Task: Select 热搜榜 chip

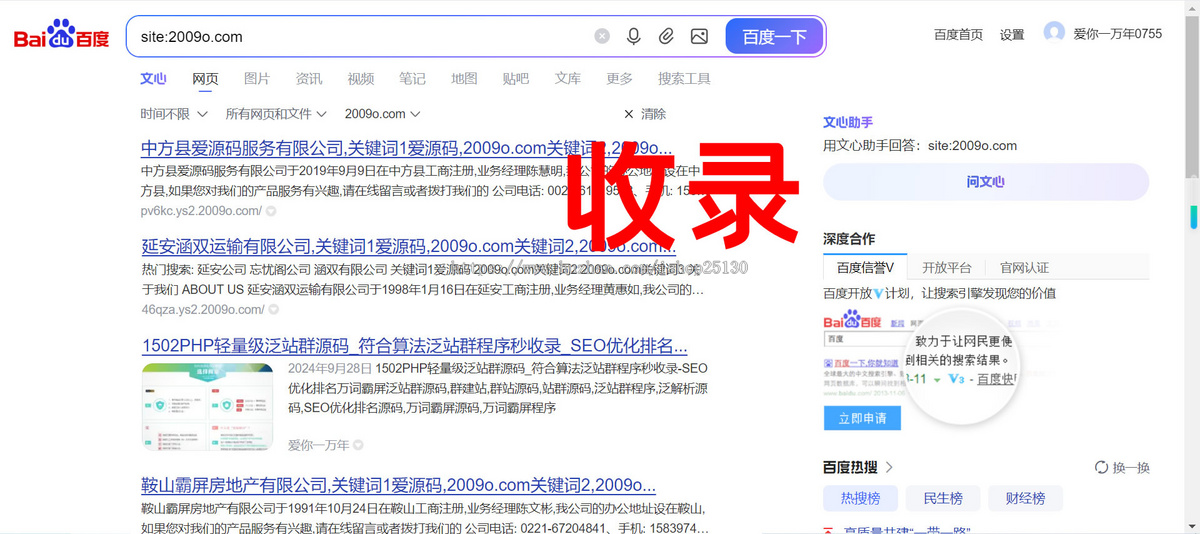Action: [x=860, y=498]
